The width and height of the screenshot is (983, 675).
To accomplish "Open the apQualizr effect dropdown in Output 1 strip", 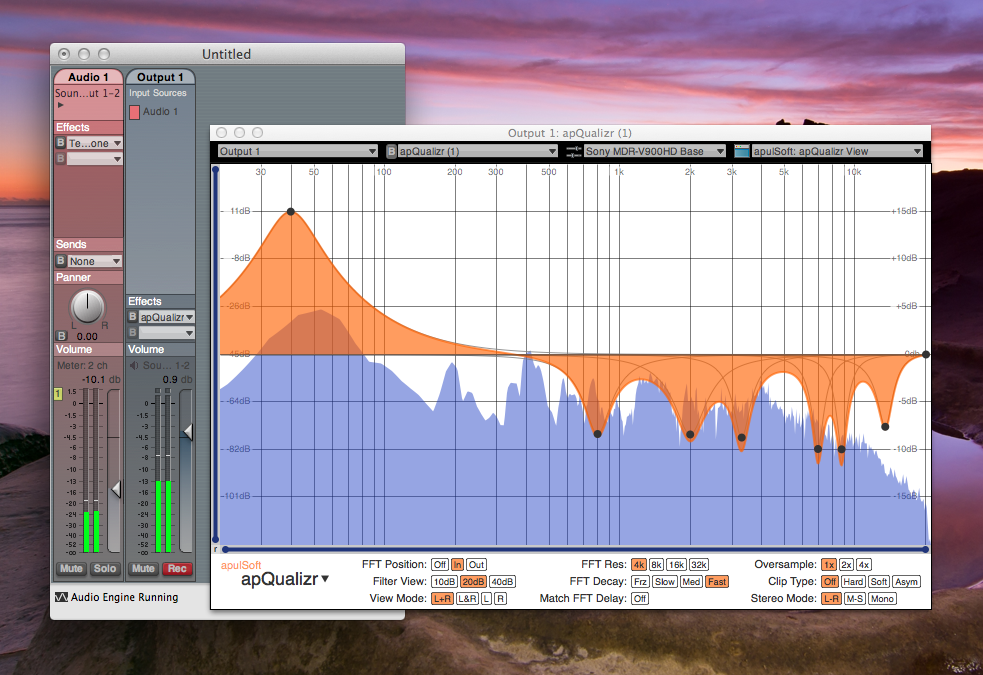I will pyautogui.click(x=167, y=317).
